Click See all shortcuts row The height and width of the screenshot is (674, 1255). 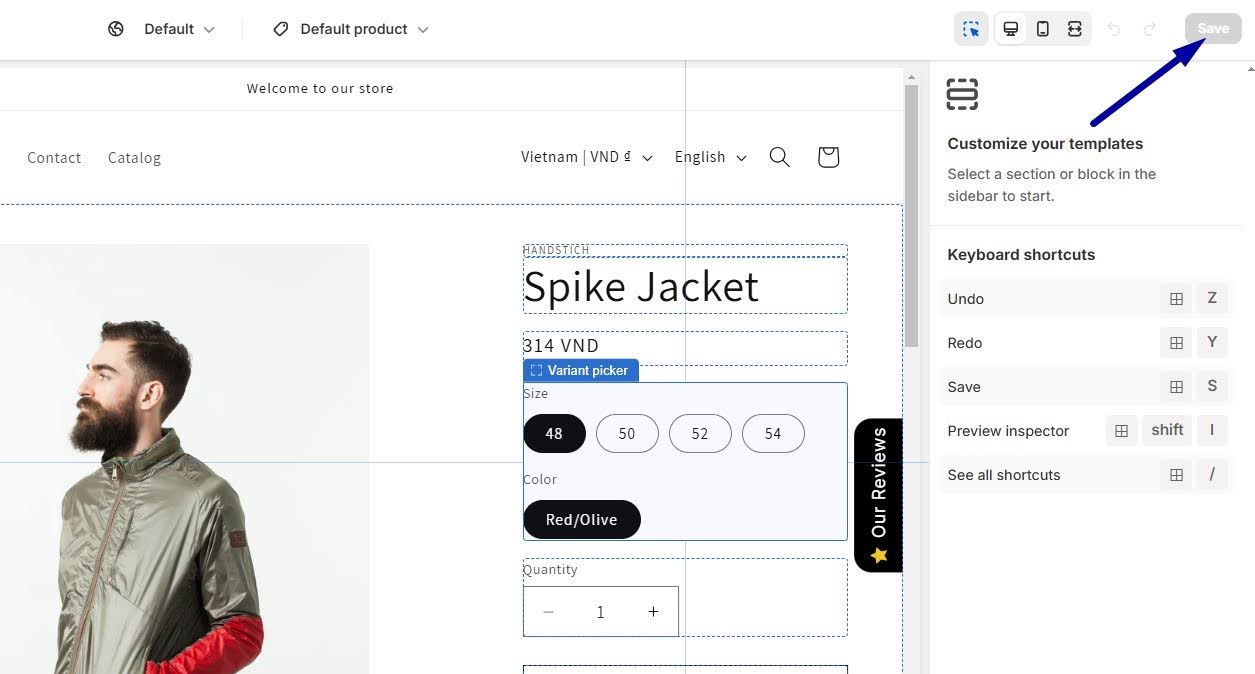(1085, 475)
